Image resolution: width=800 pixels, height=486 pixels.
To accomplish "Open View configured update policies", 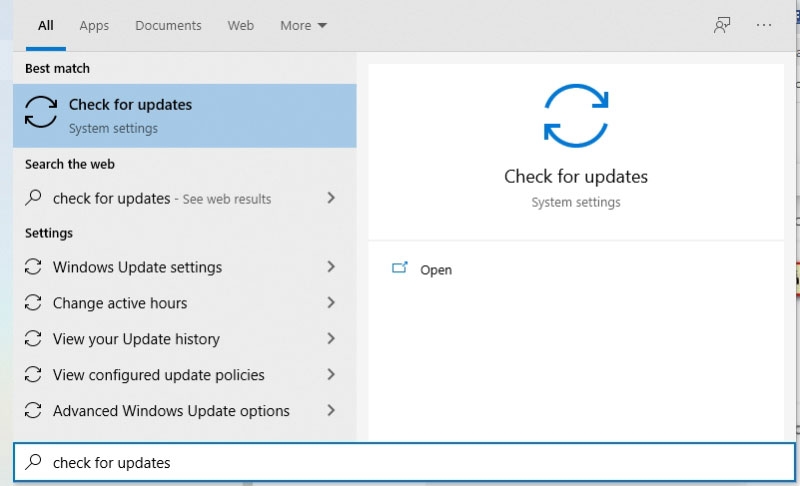I will [x=185, y=375].
